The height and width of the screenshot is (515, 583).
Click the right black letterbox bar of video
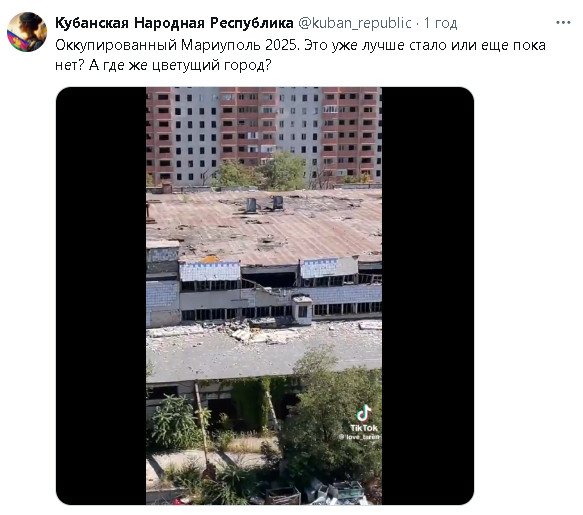428,296
